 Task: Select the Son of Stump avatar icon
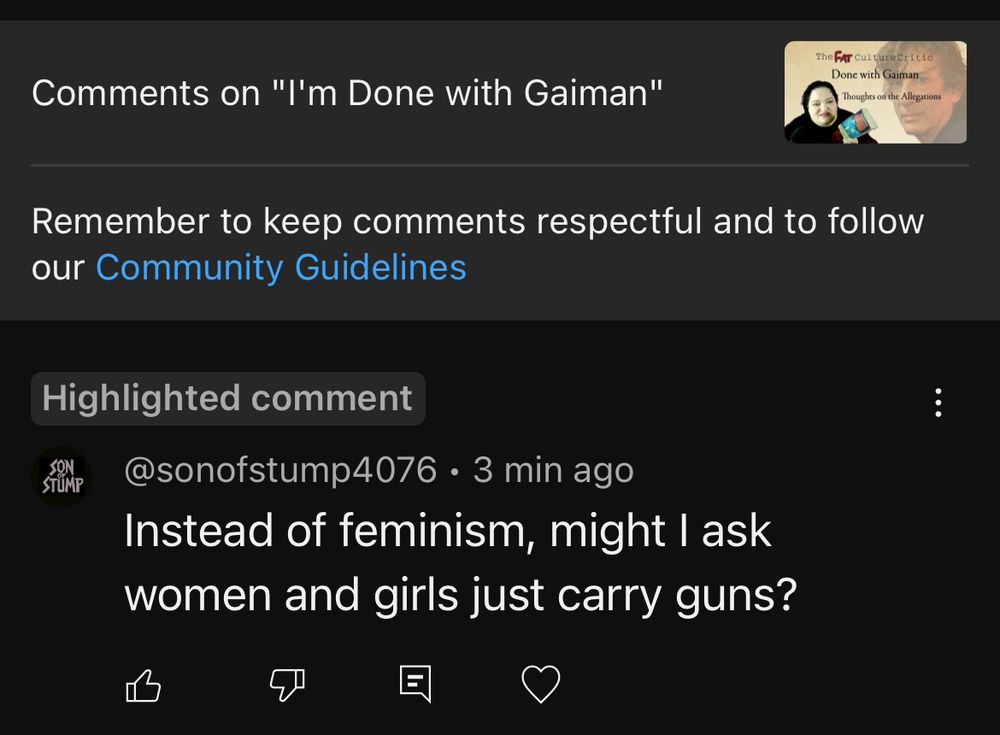(x=62, y=476)
